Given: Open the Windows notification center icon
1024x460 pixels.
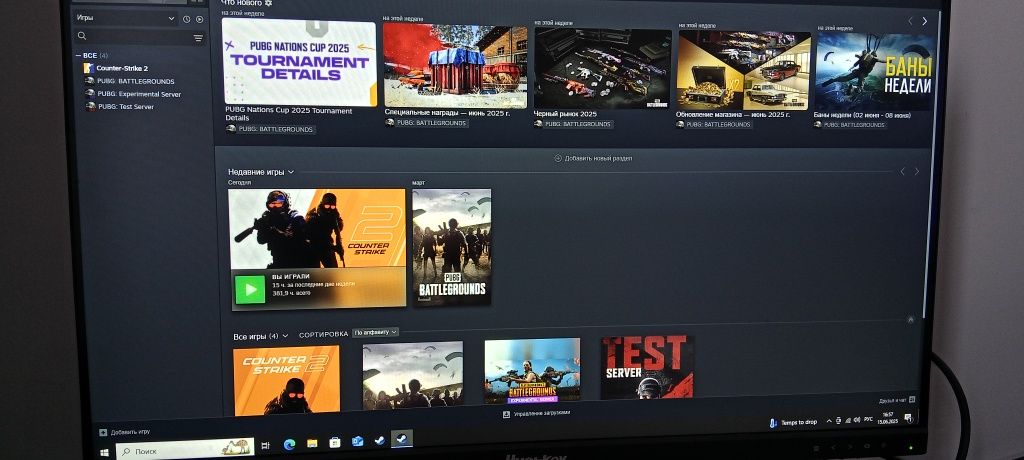Looking at the screenshot, I should pyautogui.click(x=908, y=418).
